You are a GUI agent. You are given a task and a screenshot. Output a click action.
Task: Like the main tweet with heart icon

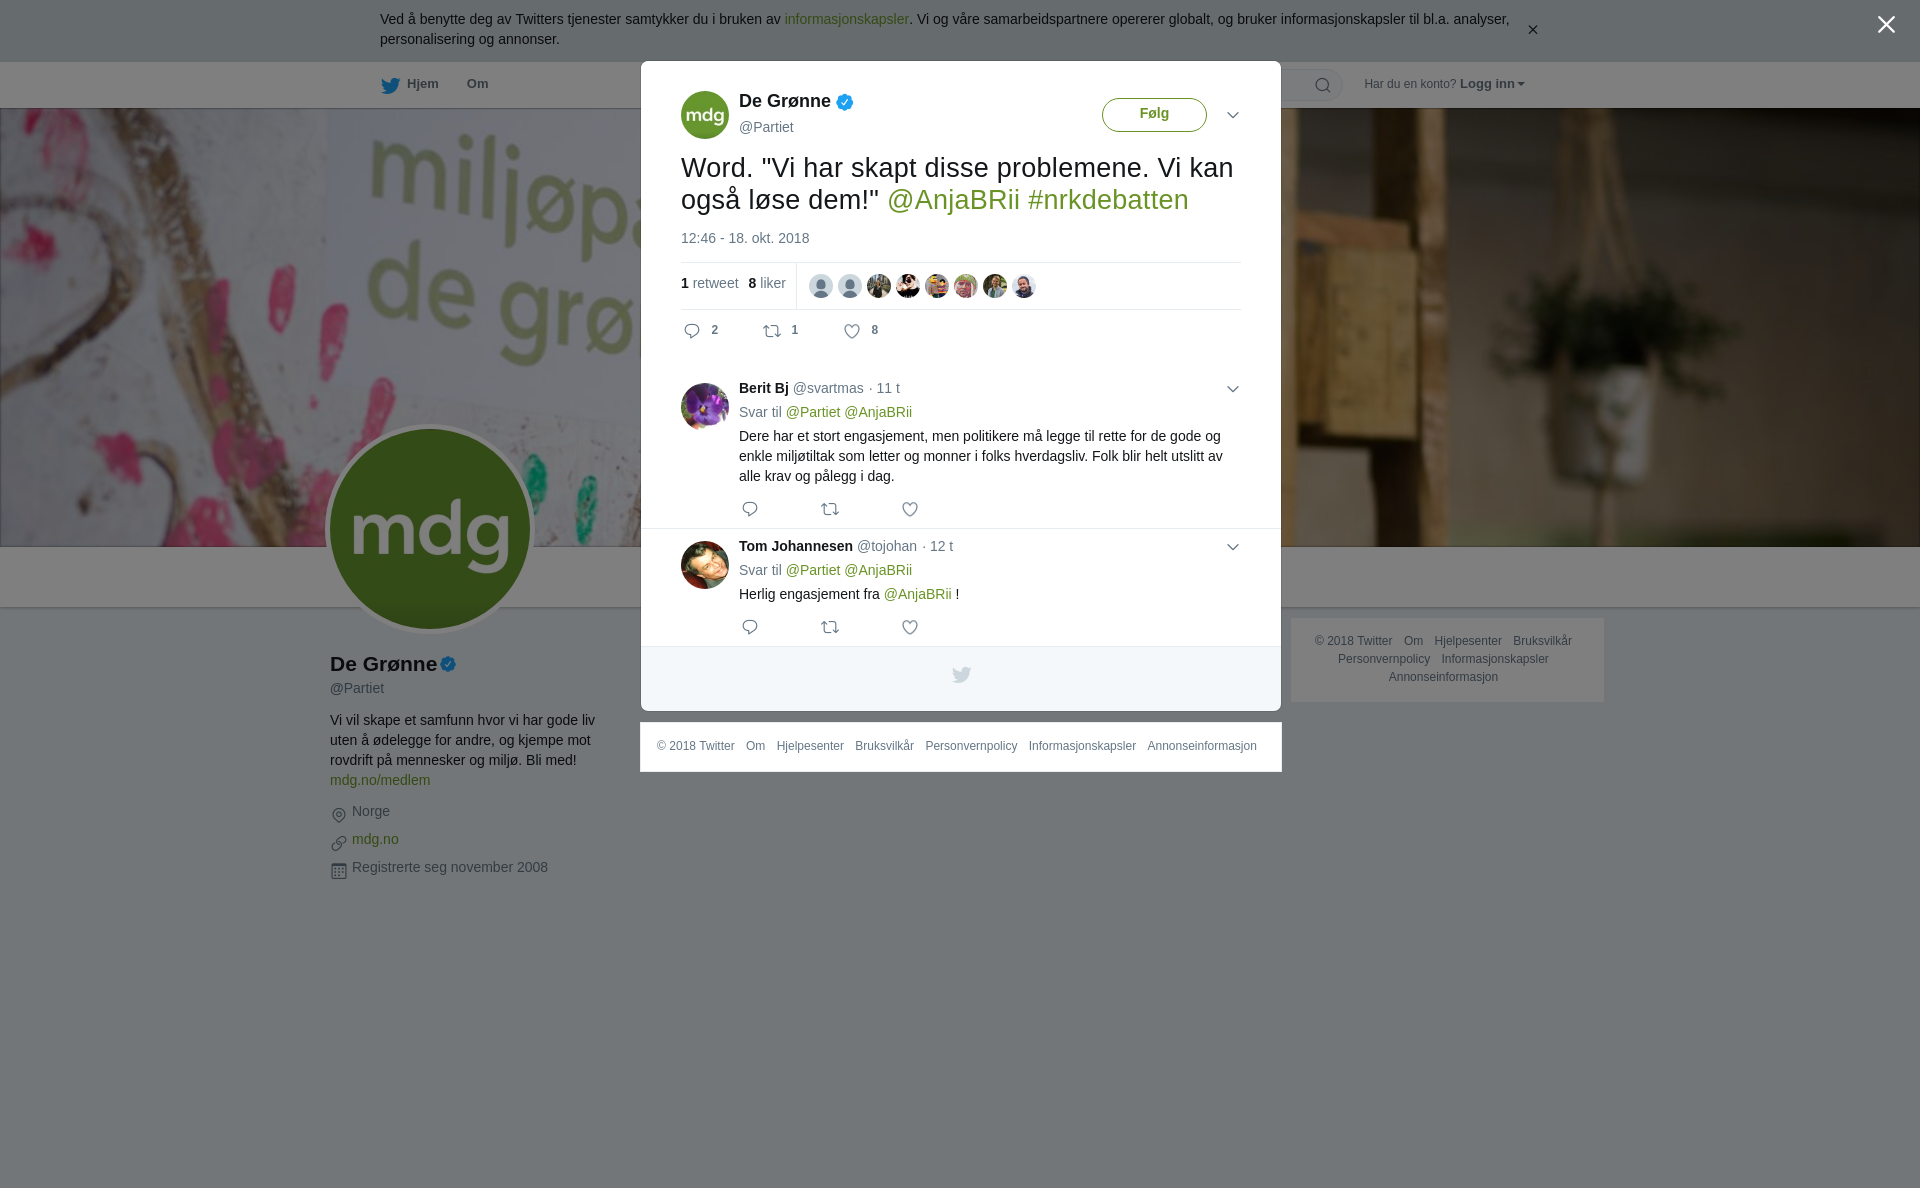point(852,331)
